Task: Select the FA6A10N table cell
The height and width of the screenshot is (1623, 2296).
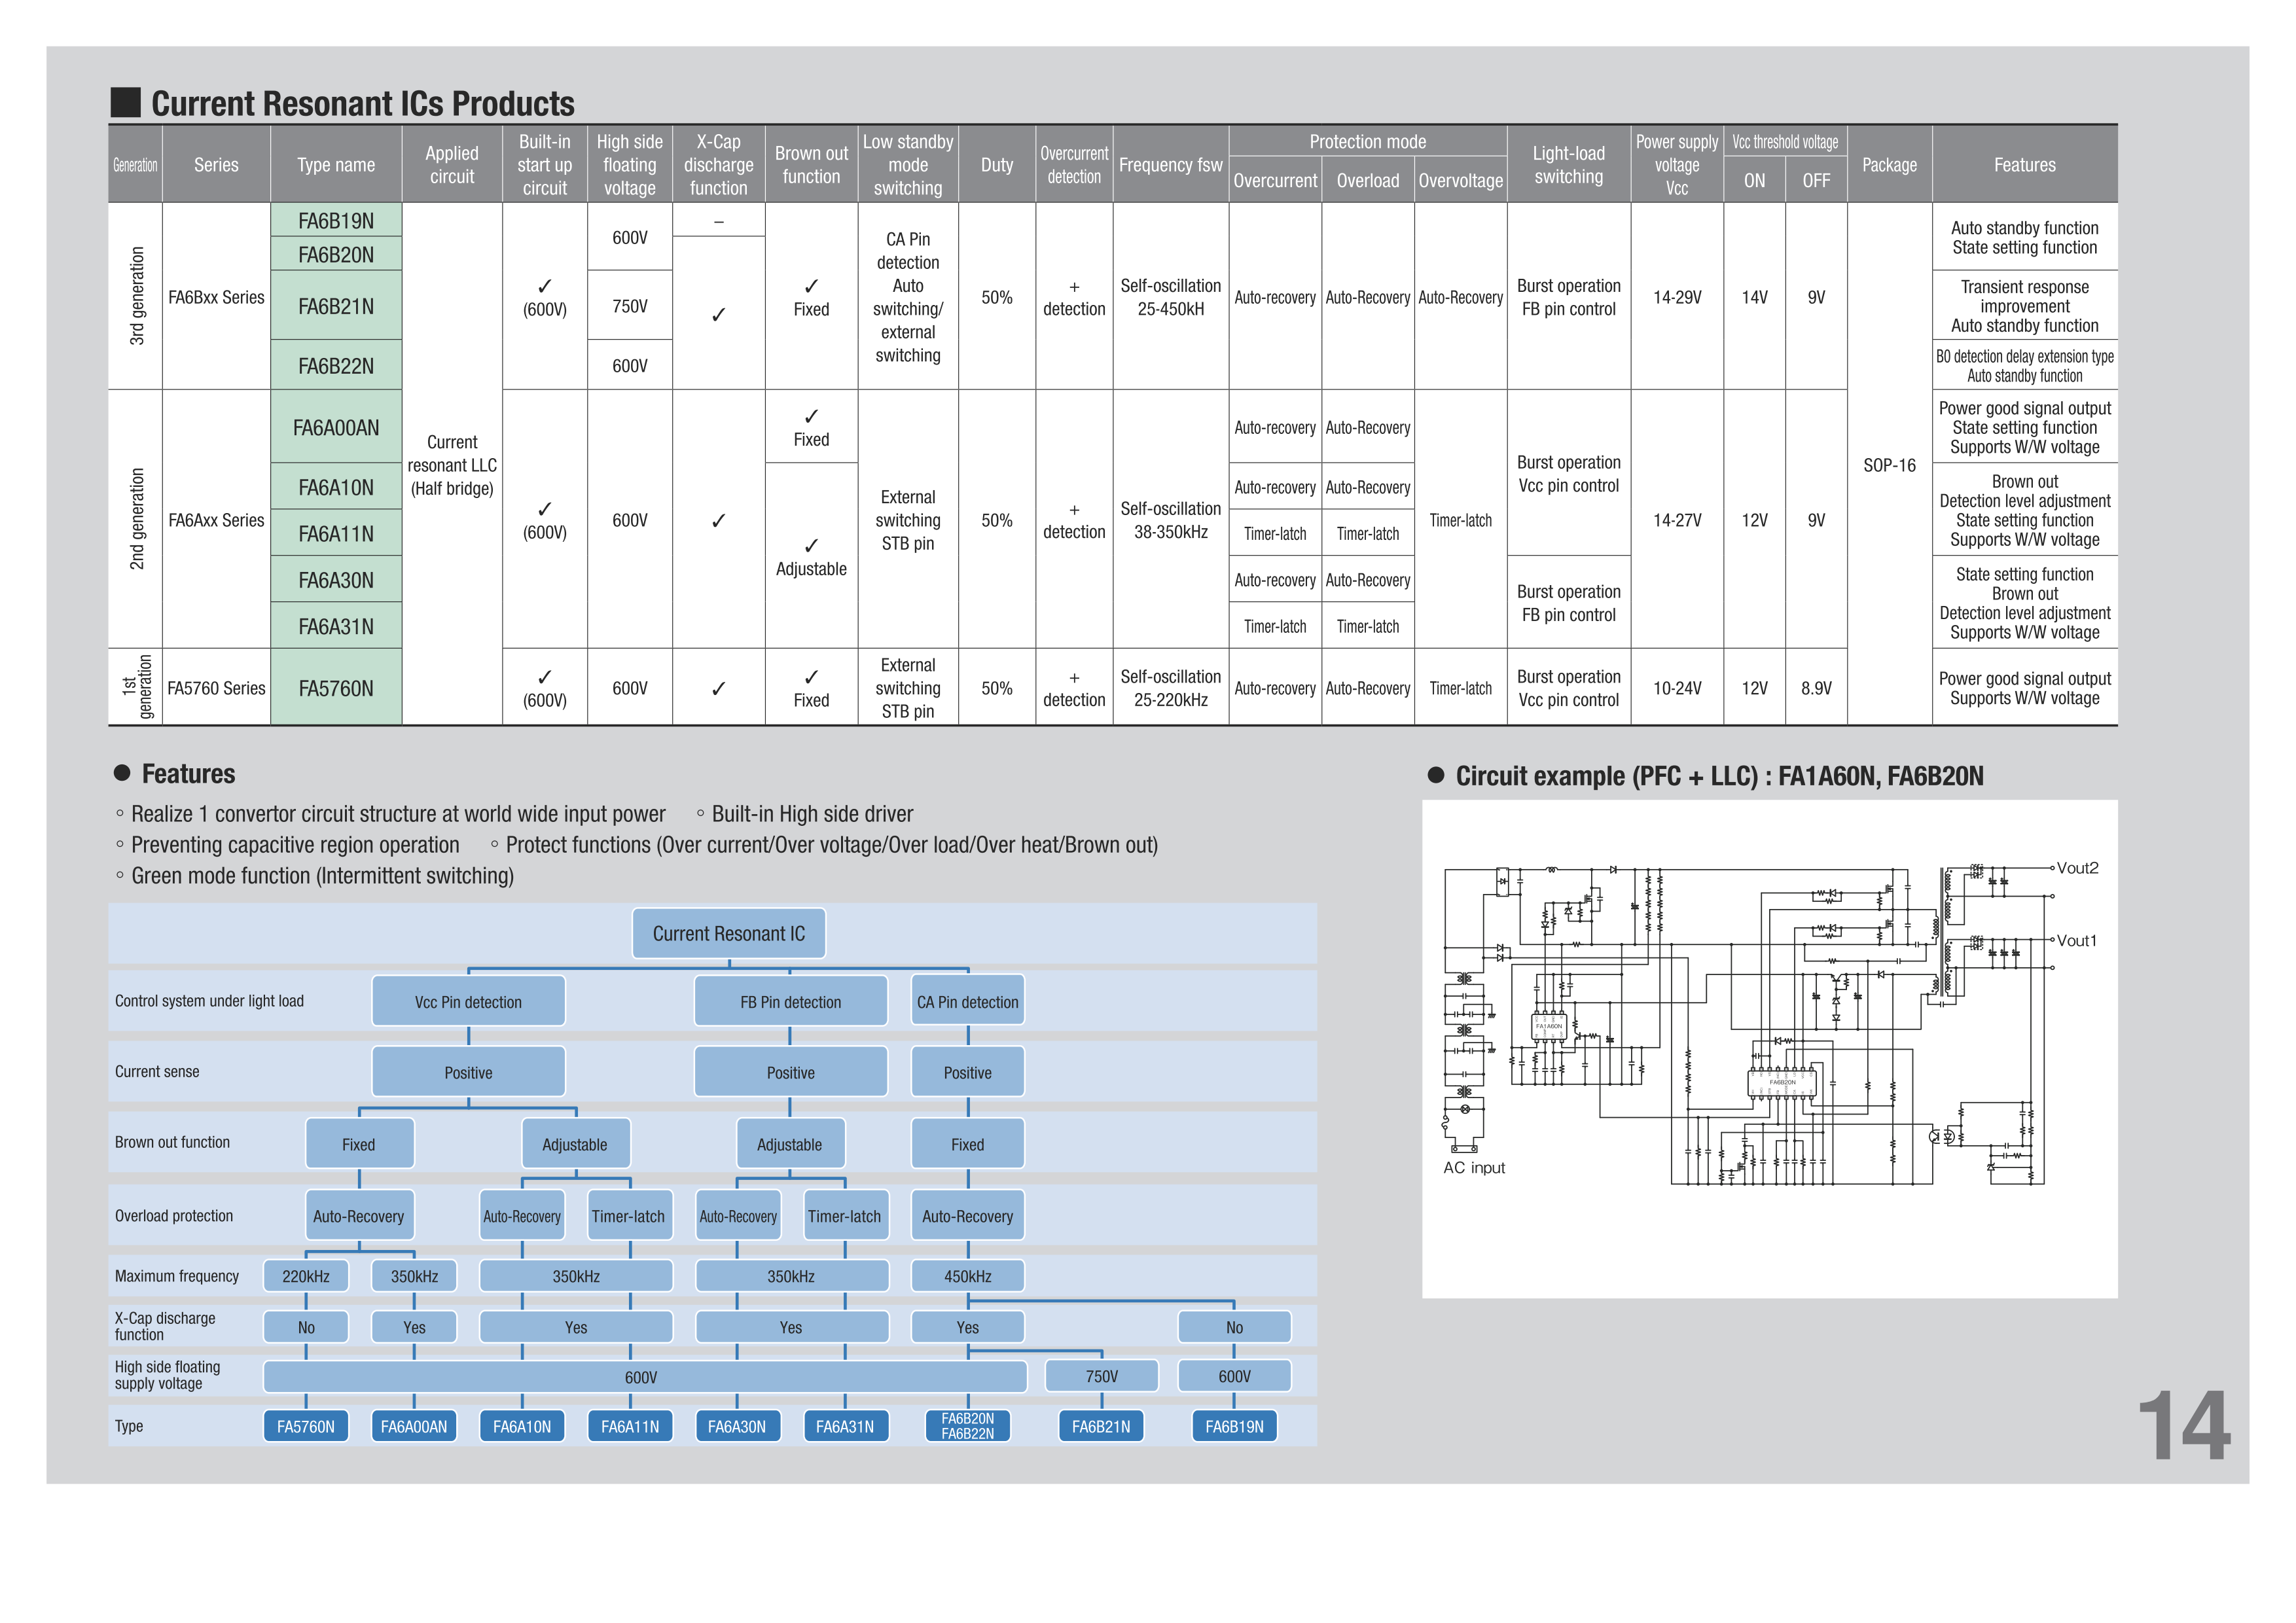Action: pyautogui.click(x=336, y=487)
